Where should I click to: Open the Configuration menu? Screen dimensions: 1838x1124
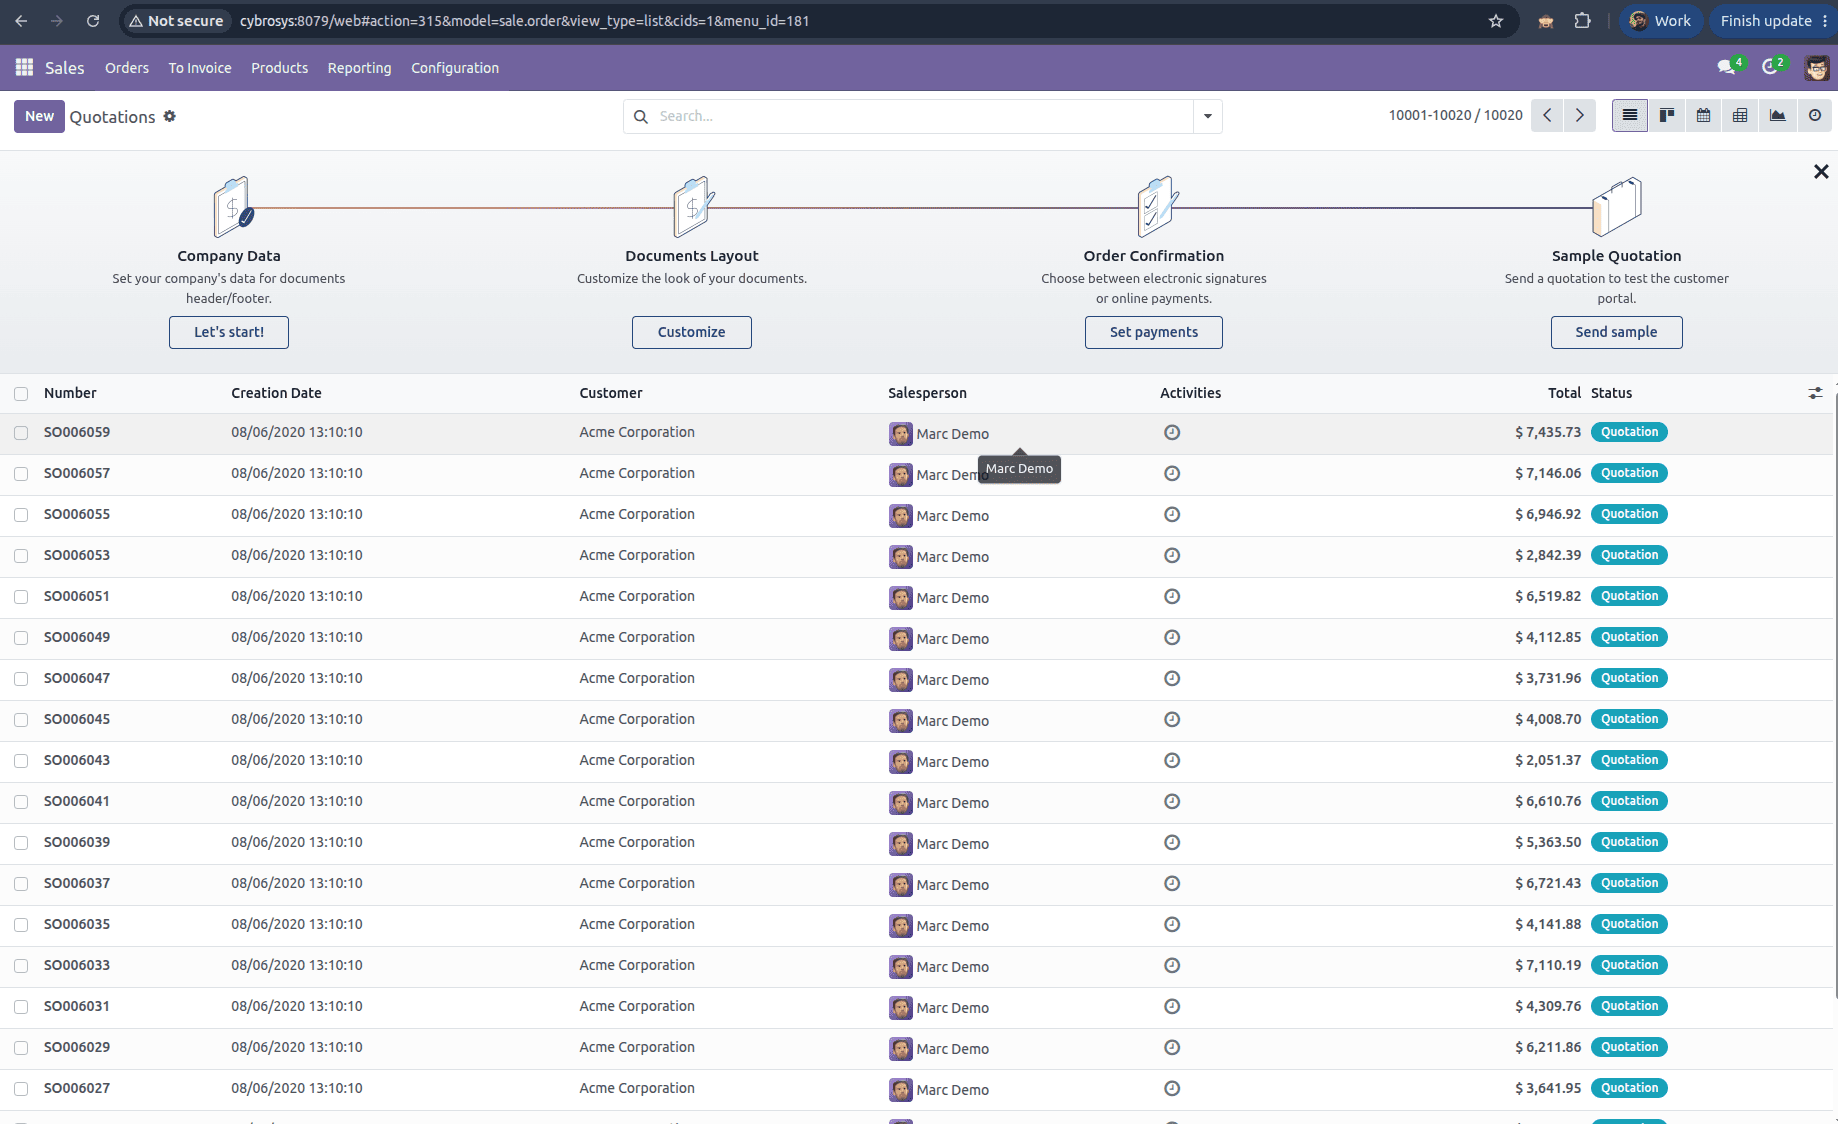(x=455, y=68)
